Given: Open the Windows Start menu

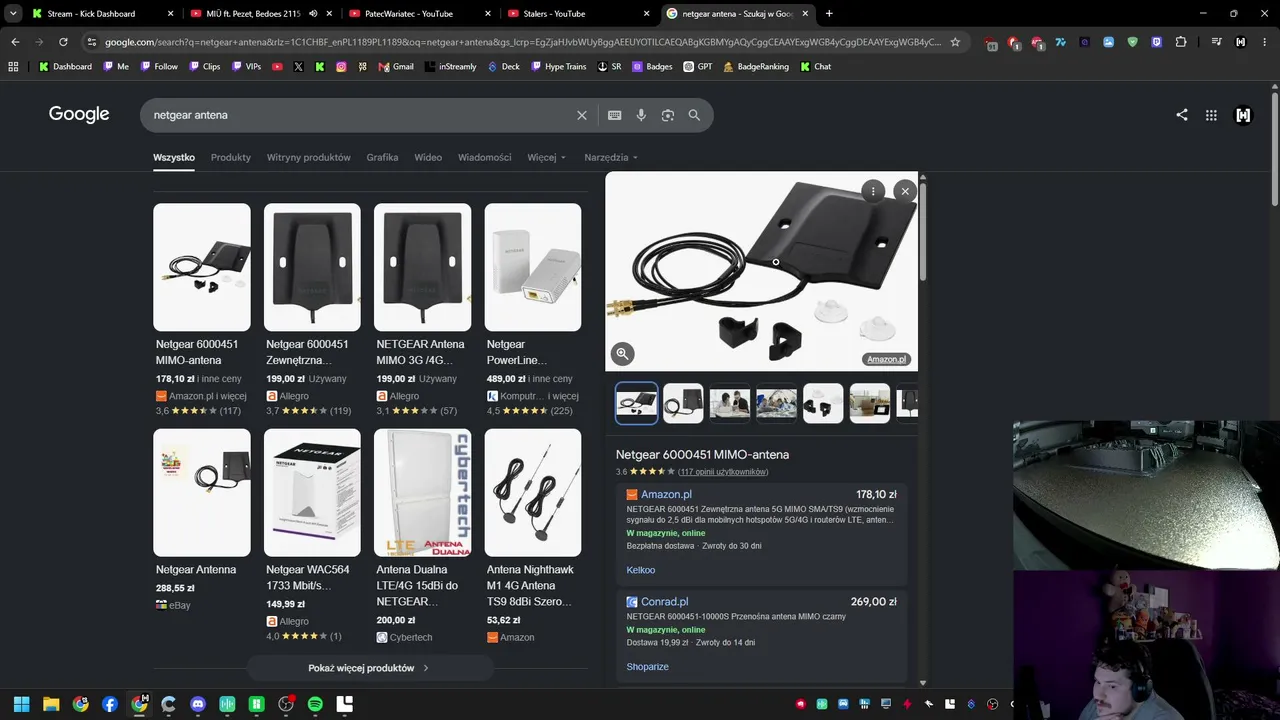Looking at the screenshot, I should [x=22, y=704].
